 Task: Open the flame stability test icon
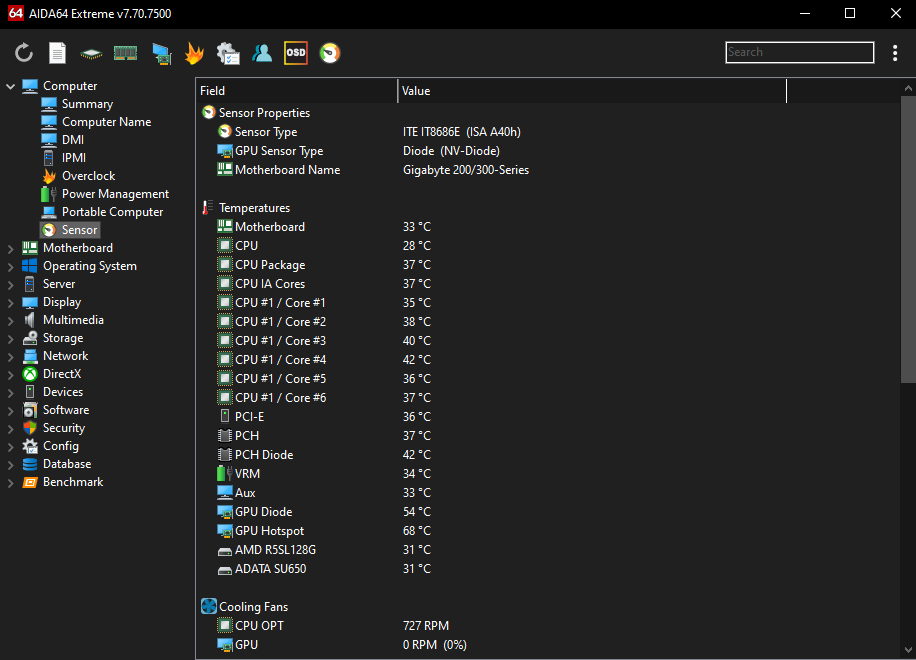coord(194,53)
